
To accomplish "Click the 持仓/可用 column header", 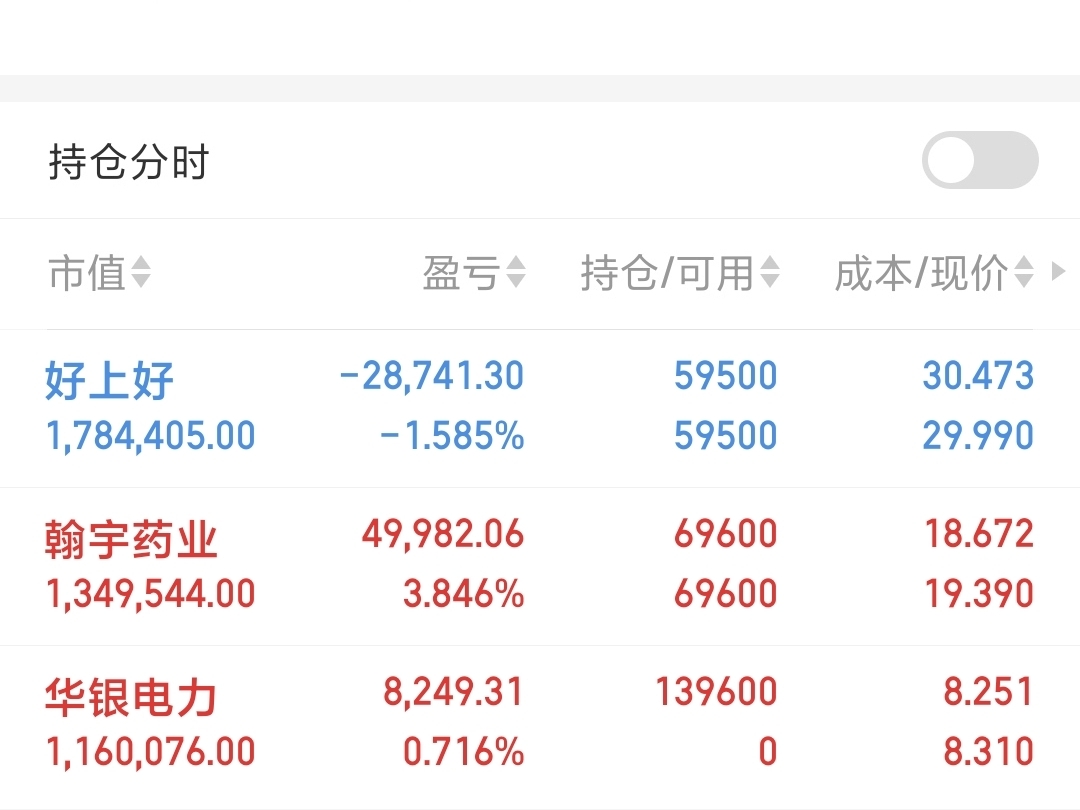I will pyautogui.click(x=667, y=273).
